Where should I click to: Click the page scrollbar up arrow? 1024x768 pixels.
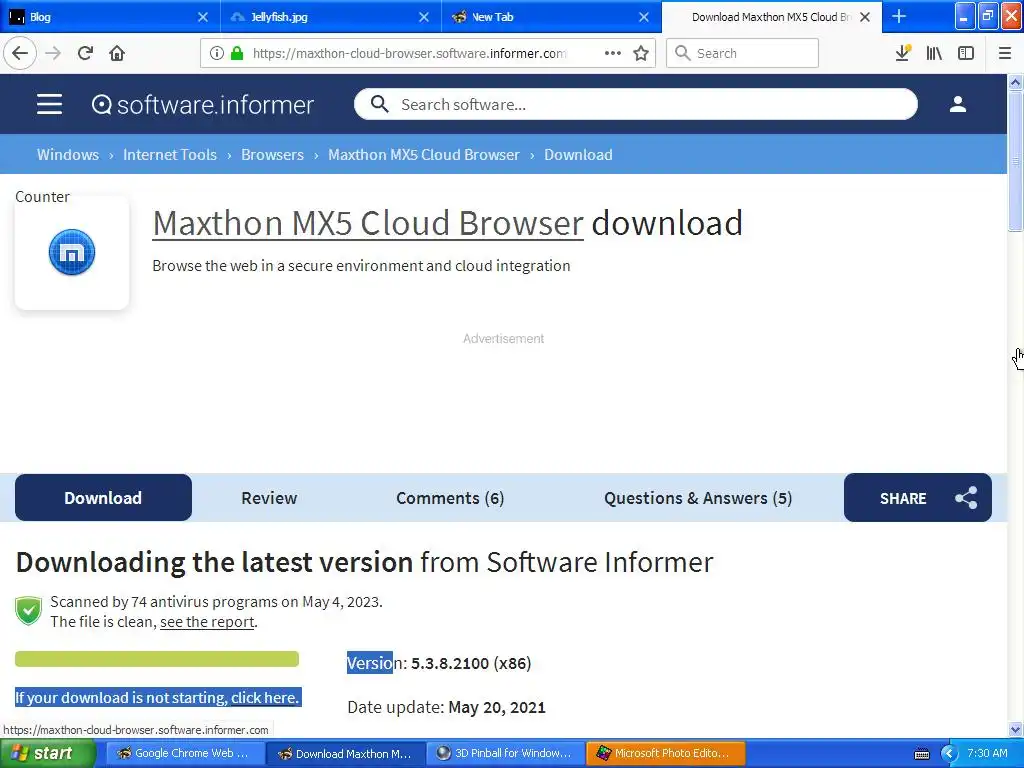point(1016,82)
